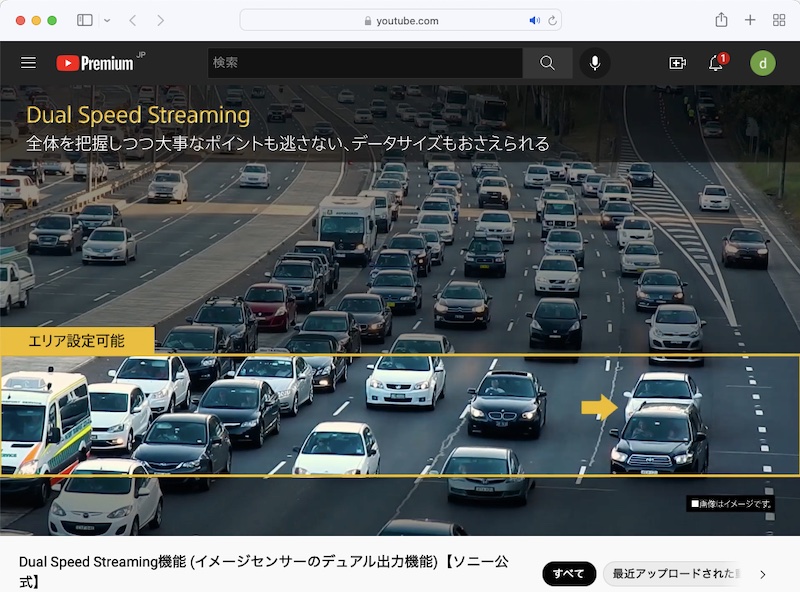Screen dimensions: 800x592
Task: Check notifications via the bell icon
Action: pyautogui.click(x=717, y=64)
